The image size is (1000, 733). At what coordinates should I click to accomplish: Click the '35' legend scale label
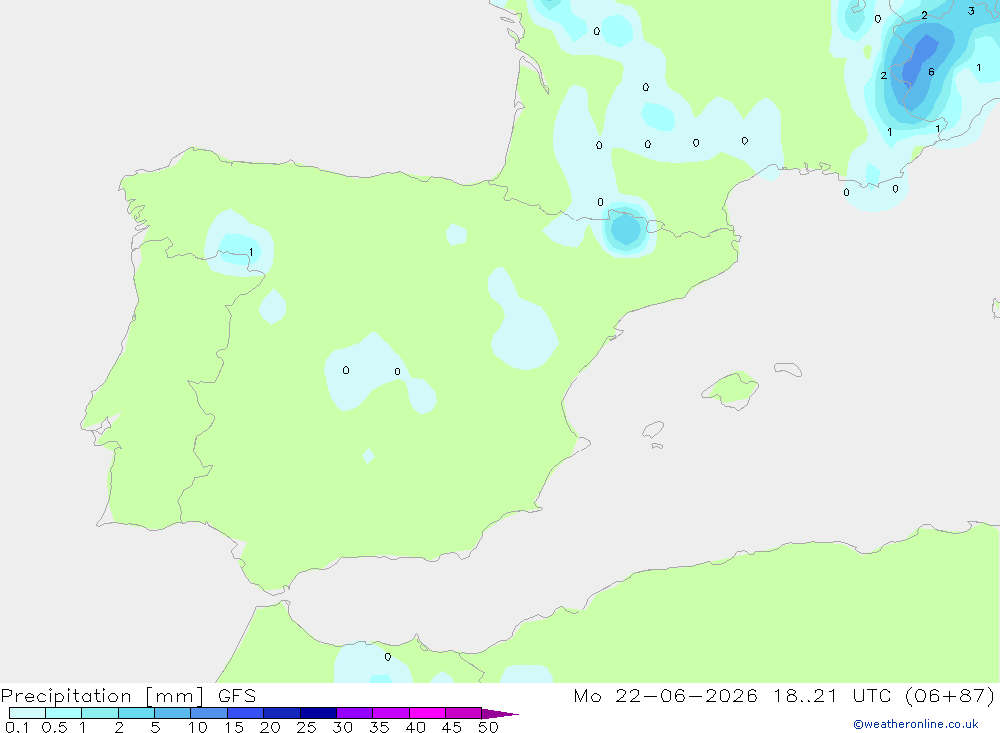[379, 727]
